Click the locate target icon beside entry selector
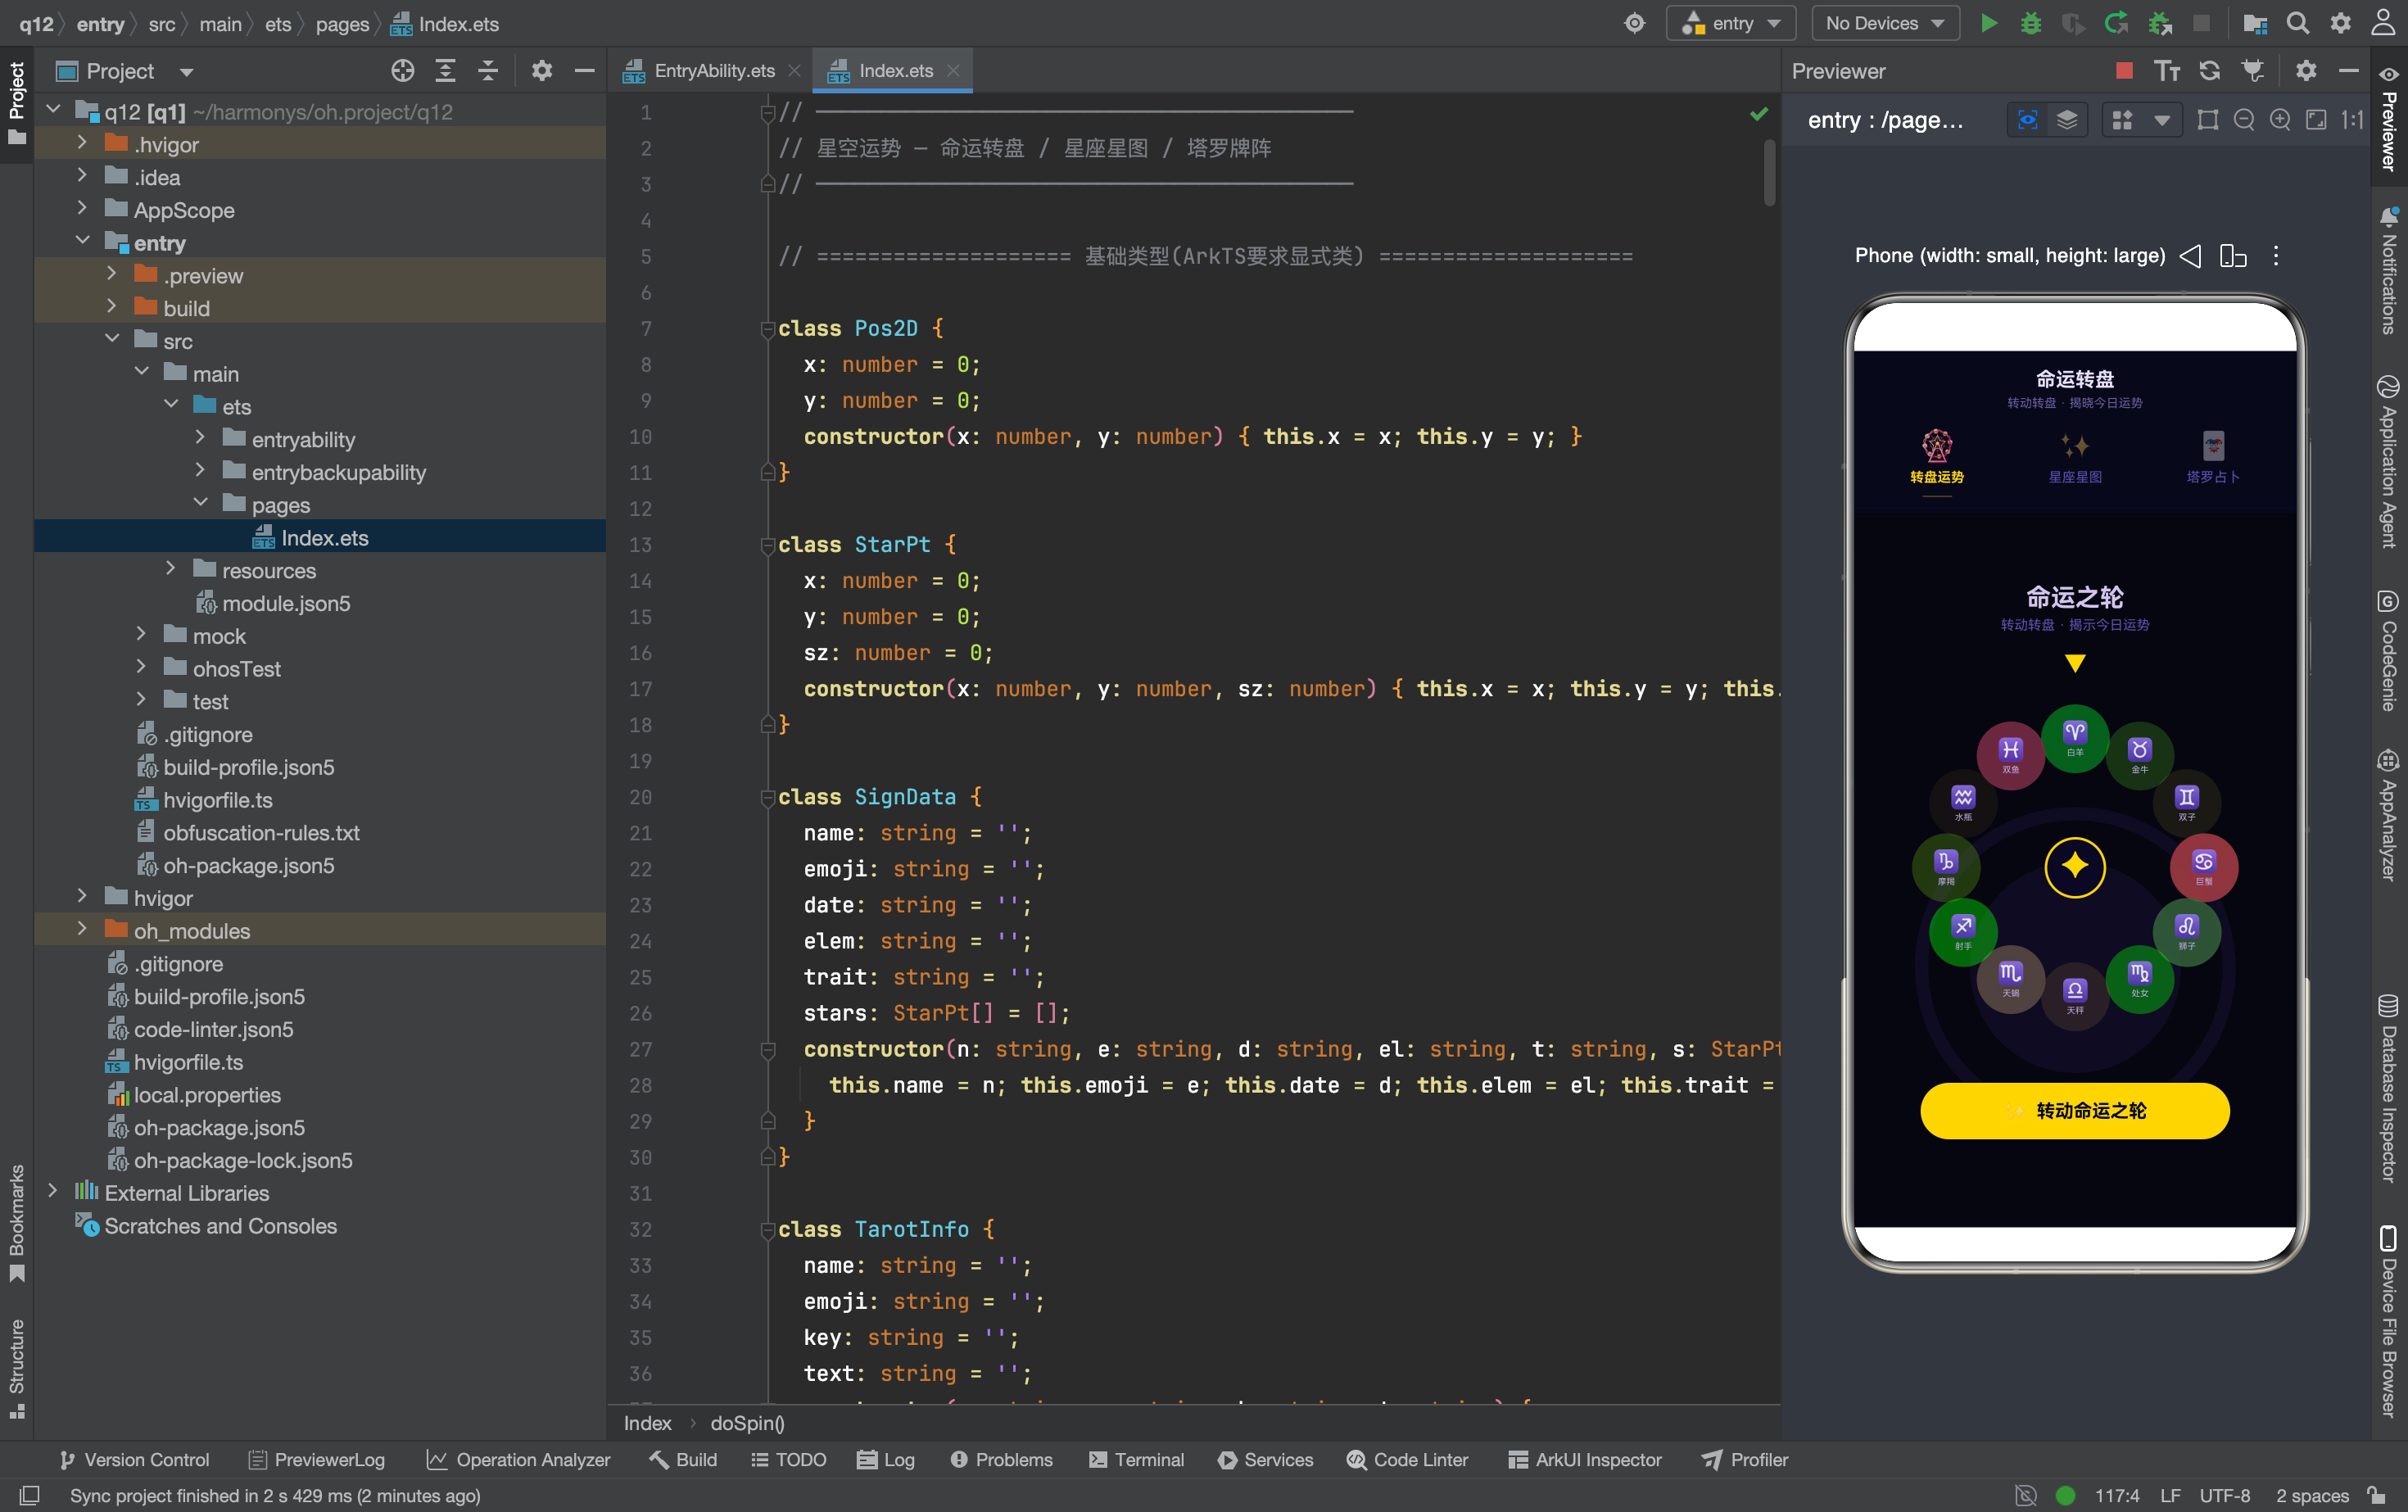This screenshot has height=1512, width=2408. coord(1634,23)
